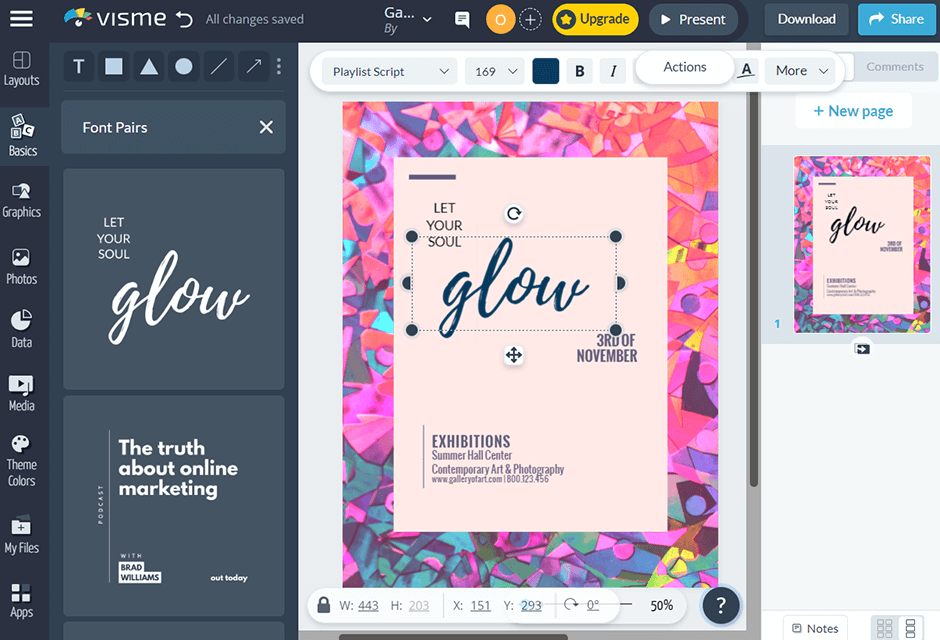The height and width of the screenshot is (640, 940).
Task: Open the Photos panel
Action: coord(22,267)
